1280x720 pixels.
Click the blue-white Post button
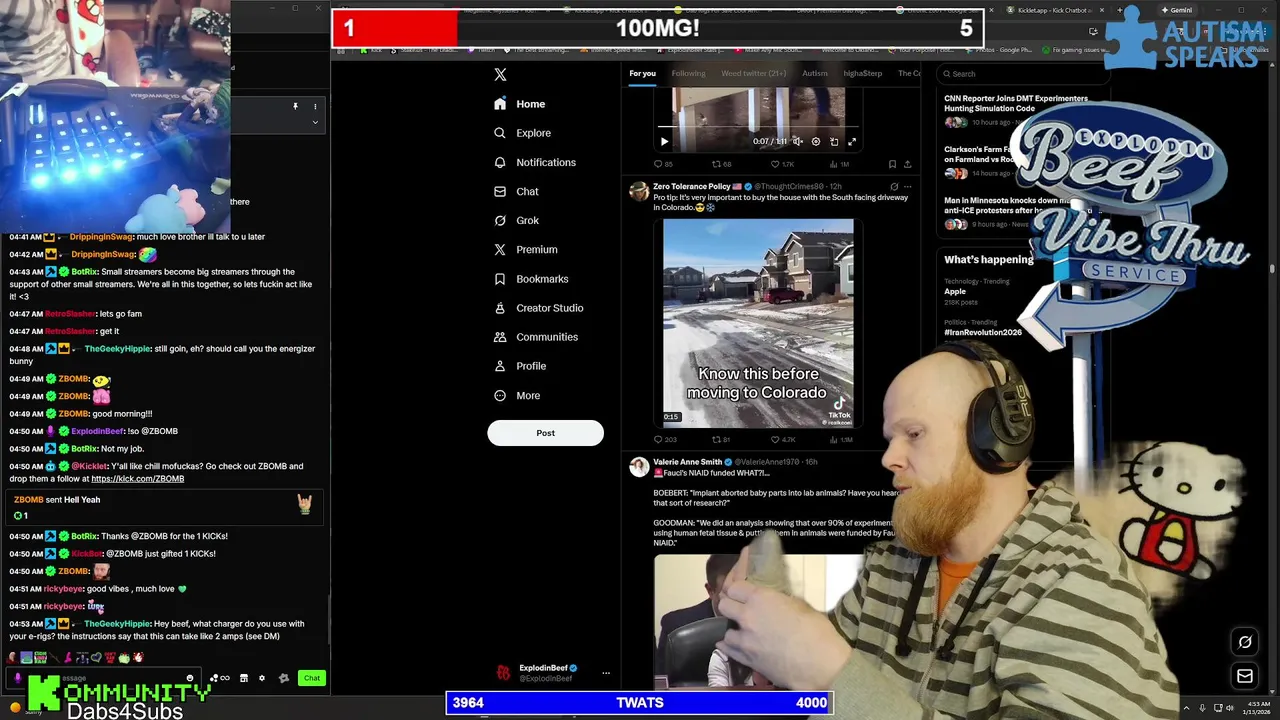pos(545,433)
